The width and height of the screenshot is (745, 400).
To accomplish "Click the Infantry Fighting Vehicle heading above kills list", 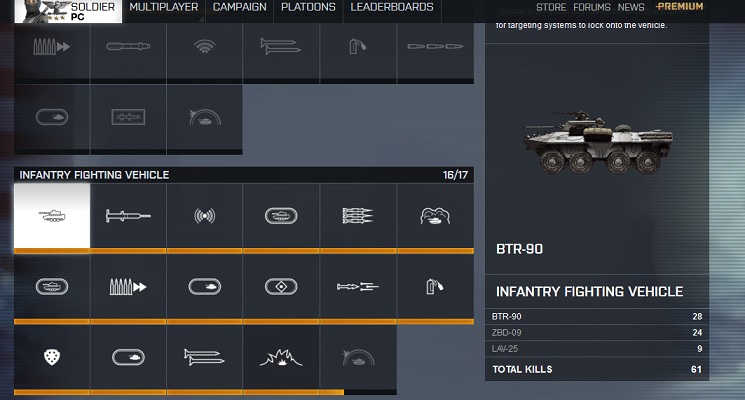I will pyautogui.click(x=590, y=292).
